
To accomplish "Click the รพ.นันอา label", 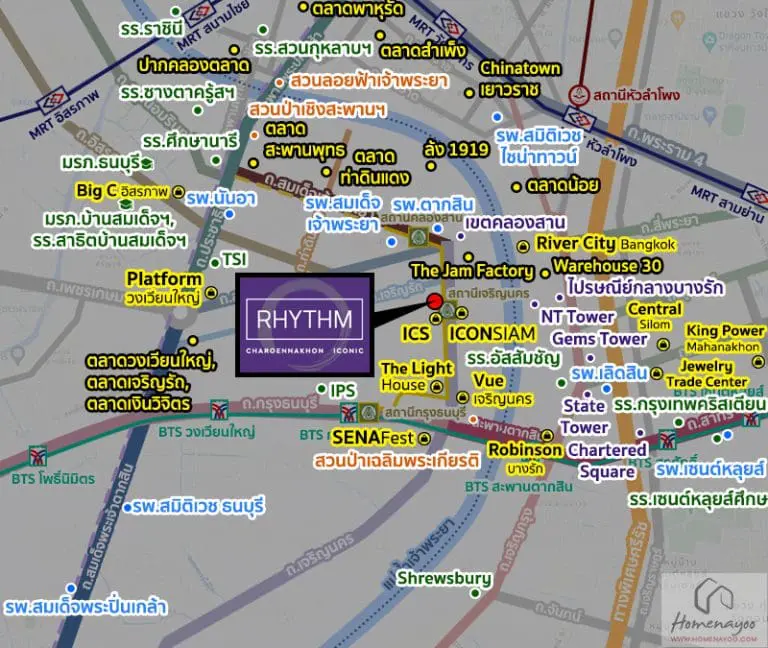I will point(221,198).
